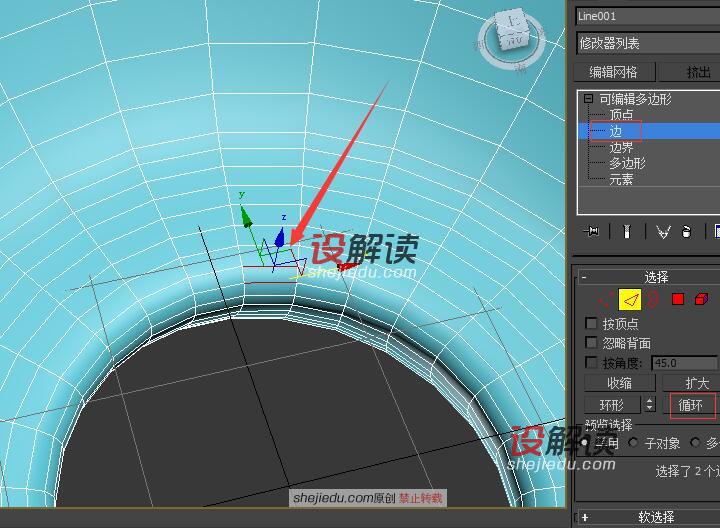Activate Border selection mode icon
This screenshot has width=720, height=528.
pyautogui.click(x=652, y=300)
